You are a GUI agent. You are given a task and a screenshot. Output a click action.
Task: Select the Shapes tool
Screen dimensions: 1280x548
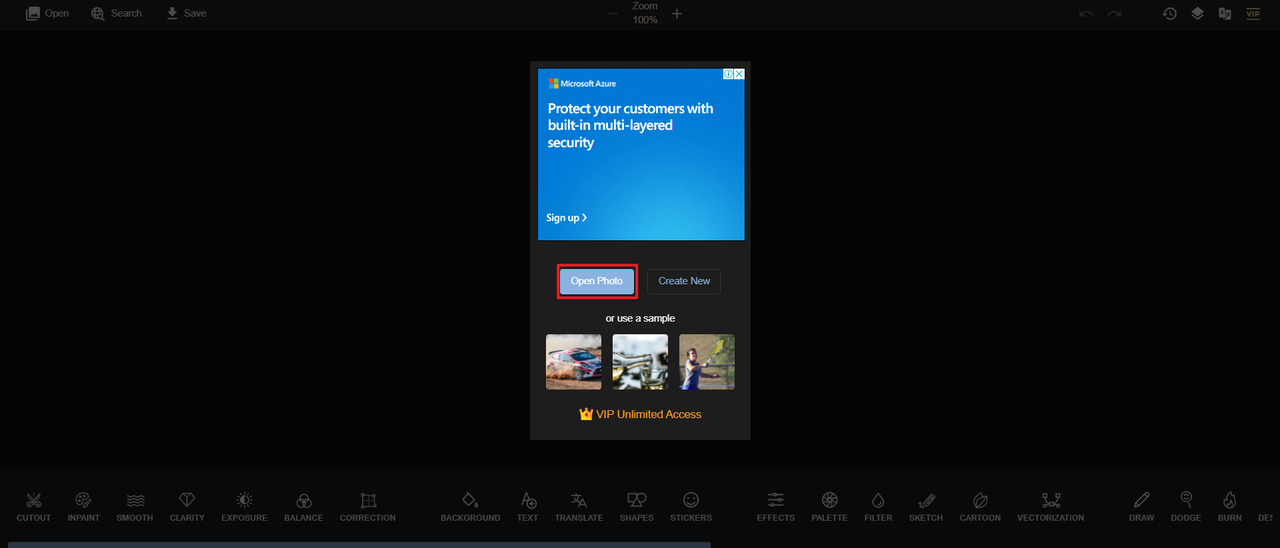(x=636, y=507)
